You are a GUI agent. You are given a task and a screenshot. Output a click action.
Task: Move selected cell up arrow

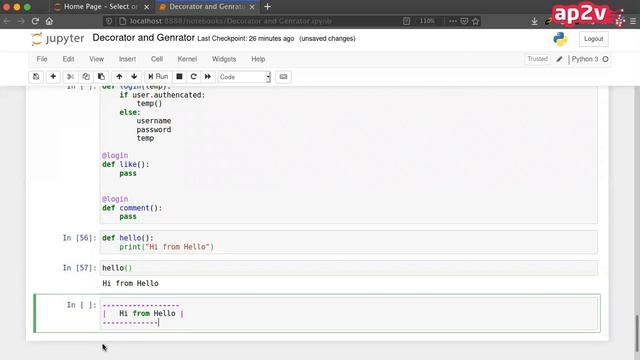[119, 77]
